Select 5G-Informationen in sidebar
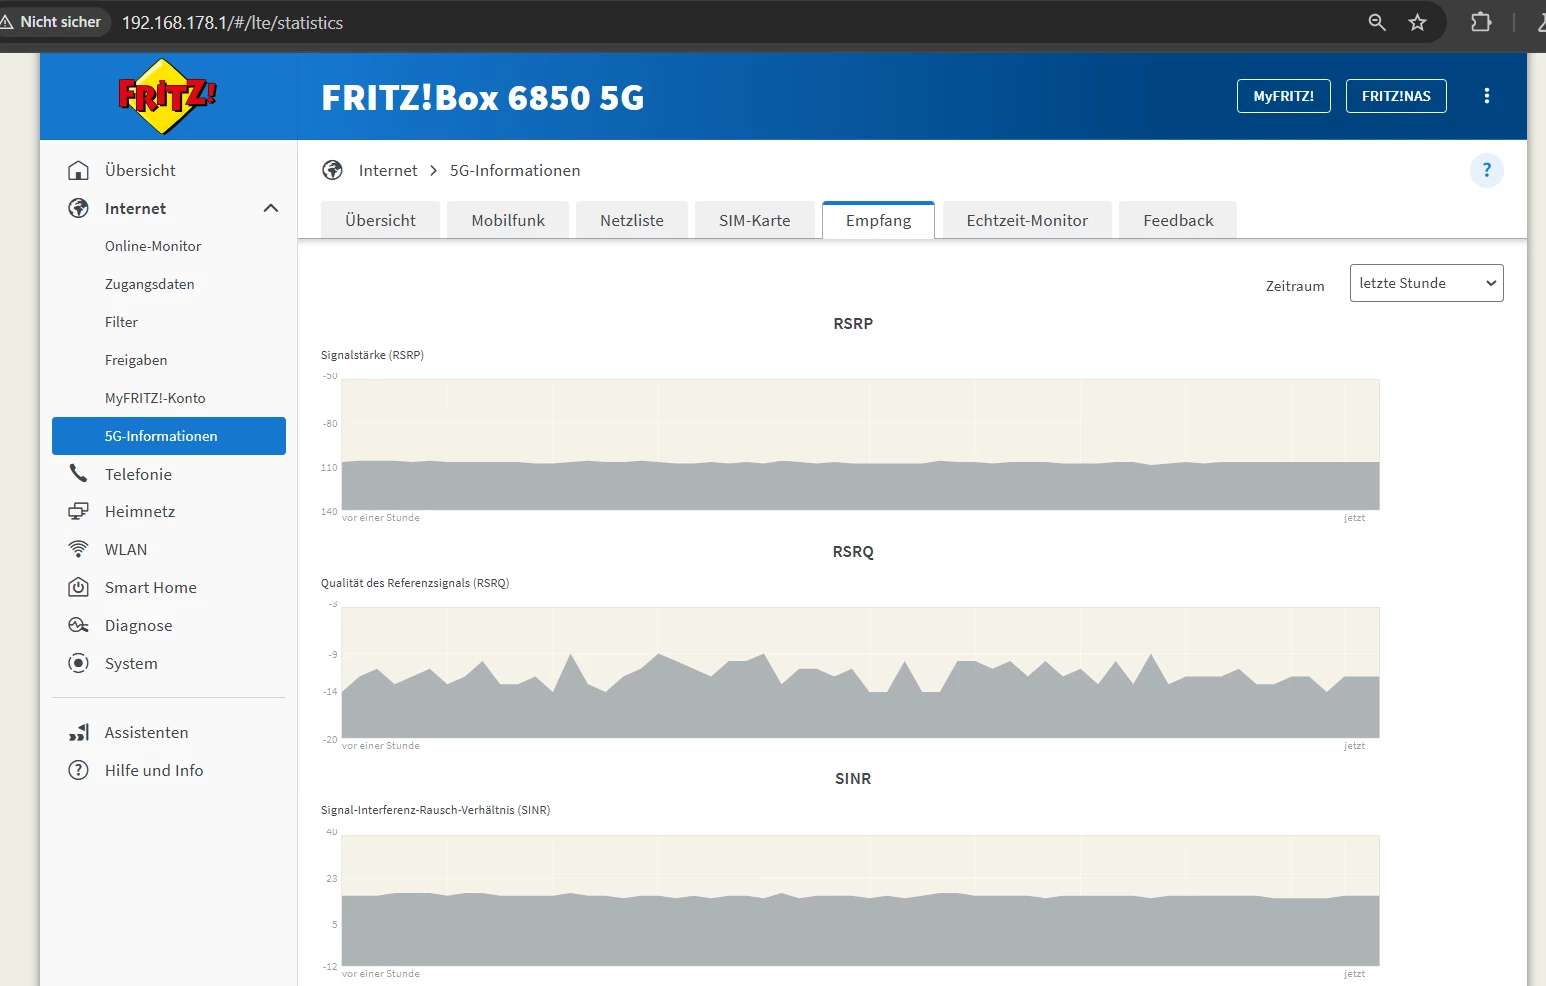 tap(169, 436)
